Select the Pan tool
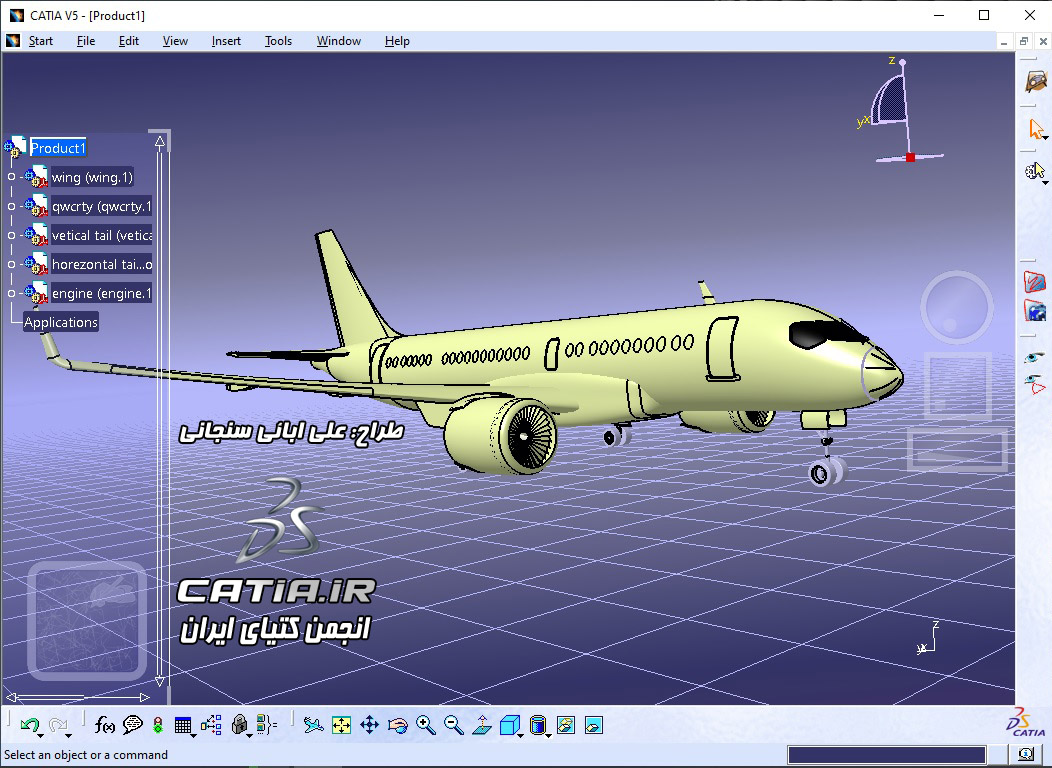Image resolution: width=1052 pixels, height=768 pixels. click(x=370, y=724)
